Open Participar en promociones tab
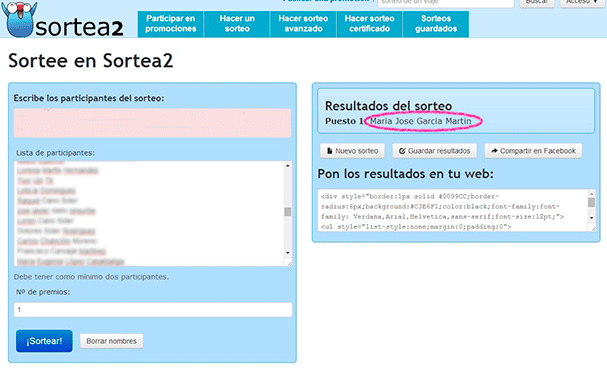The height and width of the screenshot is (378, 607). [170, 24]
